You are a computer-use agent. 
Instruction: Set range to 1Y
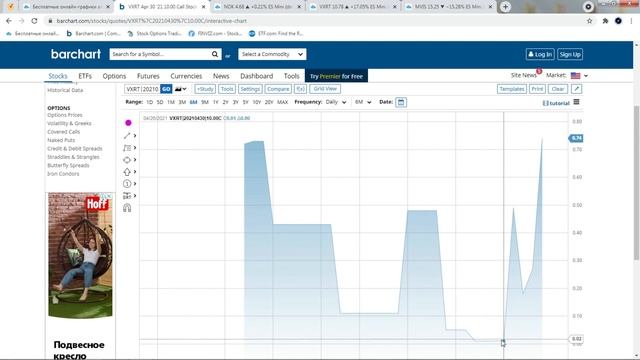(x=216, y=102)
